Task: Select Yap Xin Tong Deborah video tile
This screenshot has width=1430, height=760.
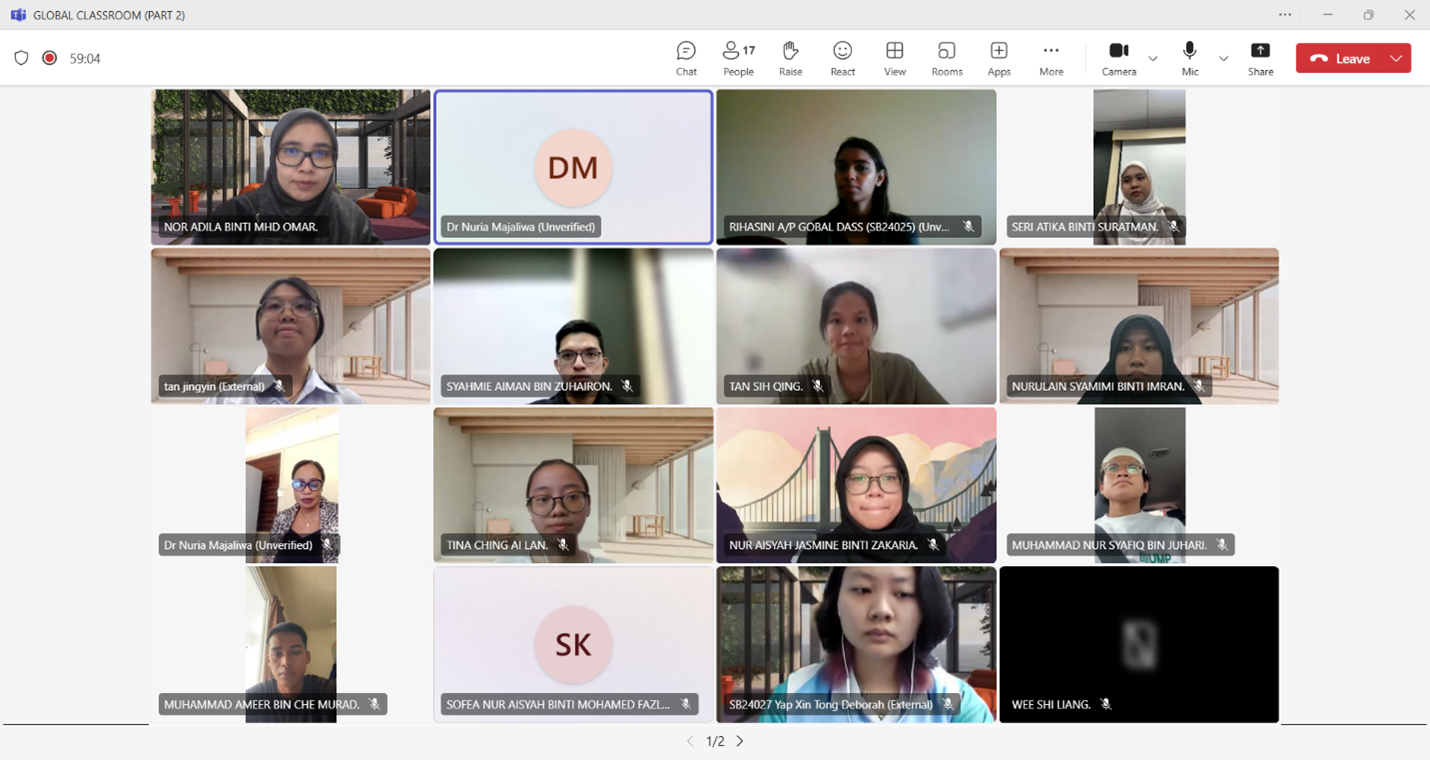Action: (856, 644)
